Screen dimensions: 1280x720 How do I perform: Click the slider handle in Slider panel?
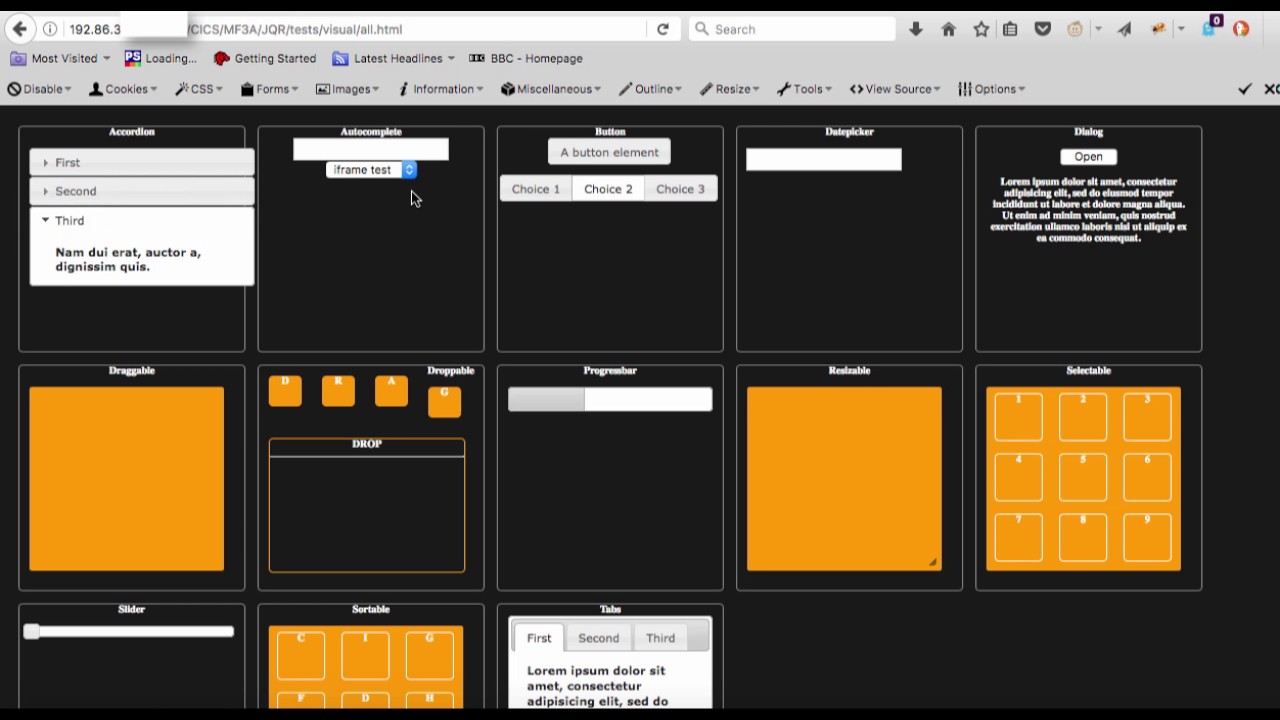click(32, 631)
